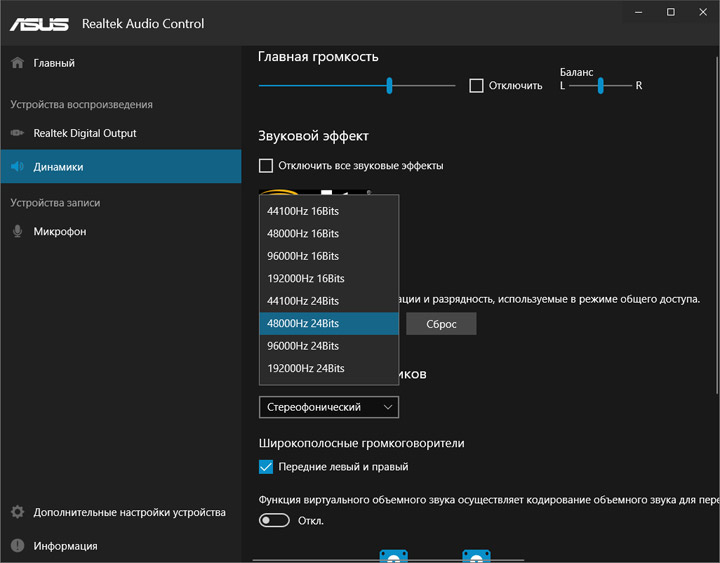Toggle the virtual surround switch Откл.

coord(274,520)
